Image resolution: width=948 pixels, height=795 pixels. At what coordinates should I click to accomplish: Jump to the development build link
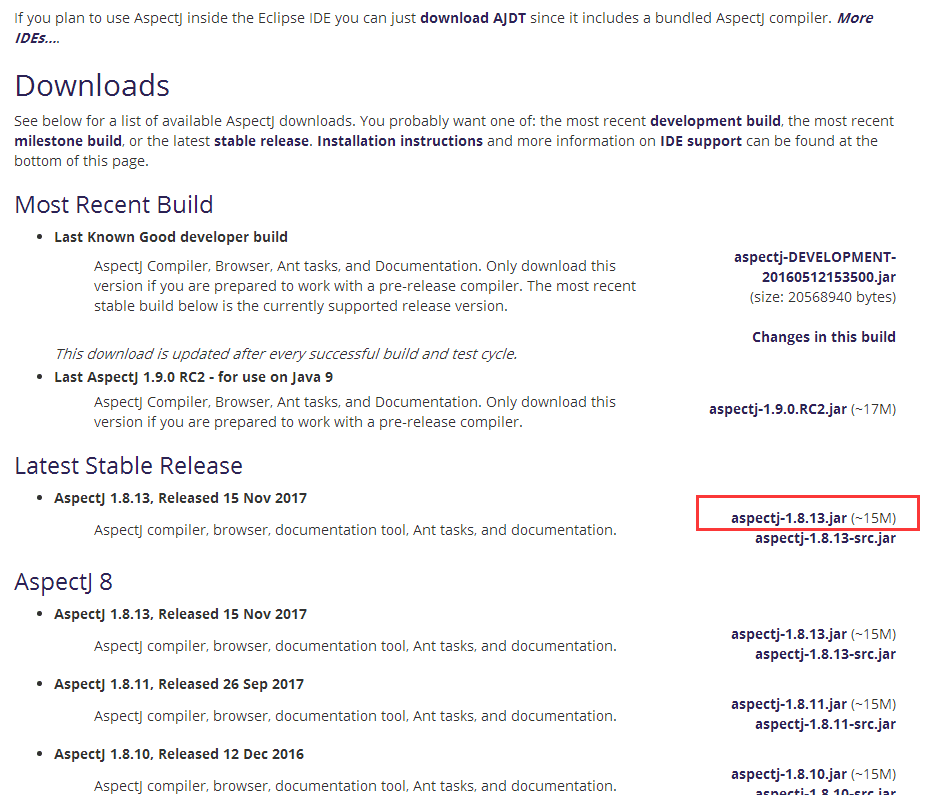coord(715,121)
